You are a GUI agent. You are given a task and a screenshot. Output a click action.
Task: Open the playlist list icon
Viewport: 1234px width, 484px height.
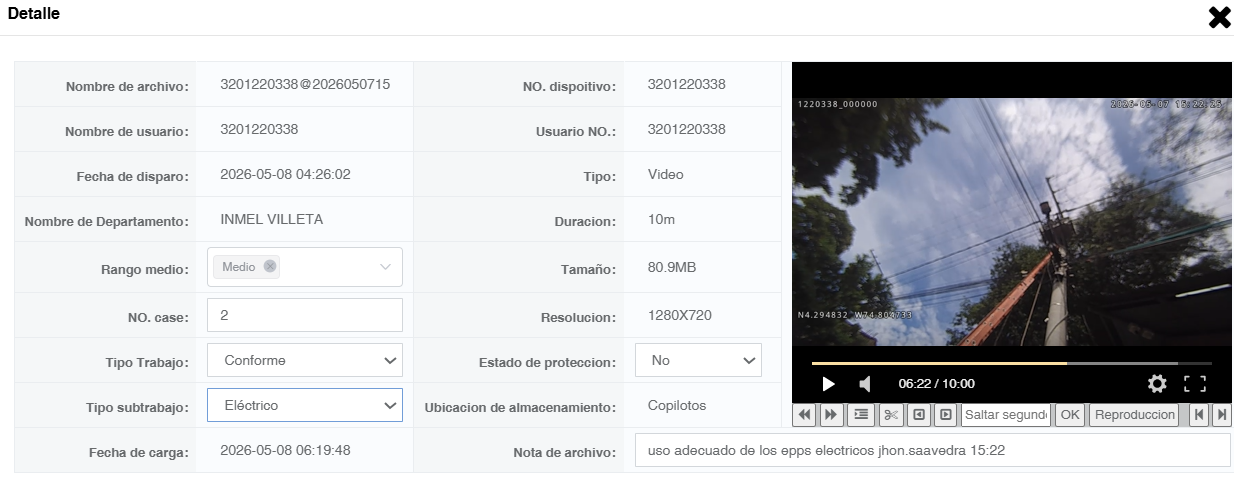861,415
